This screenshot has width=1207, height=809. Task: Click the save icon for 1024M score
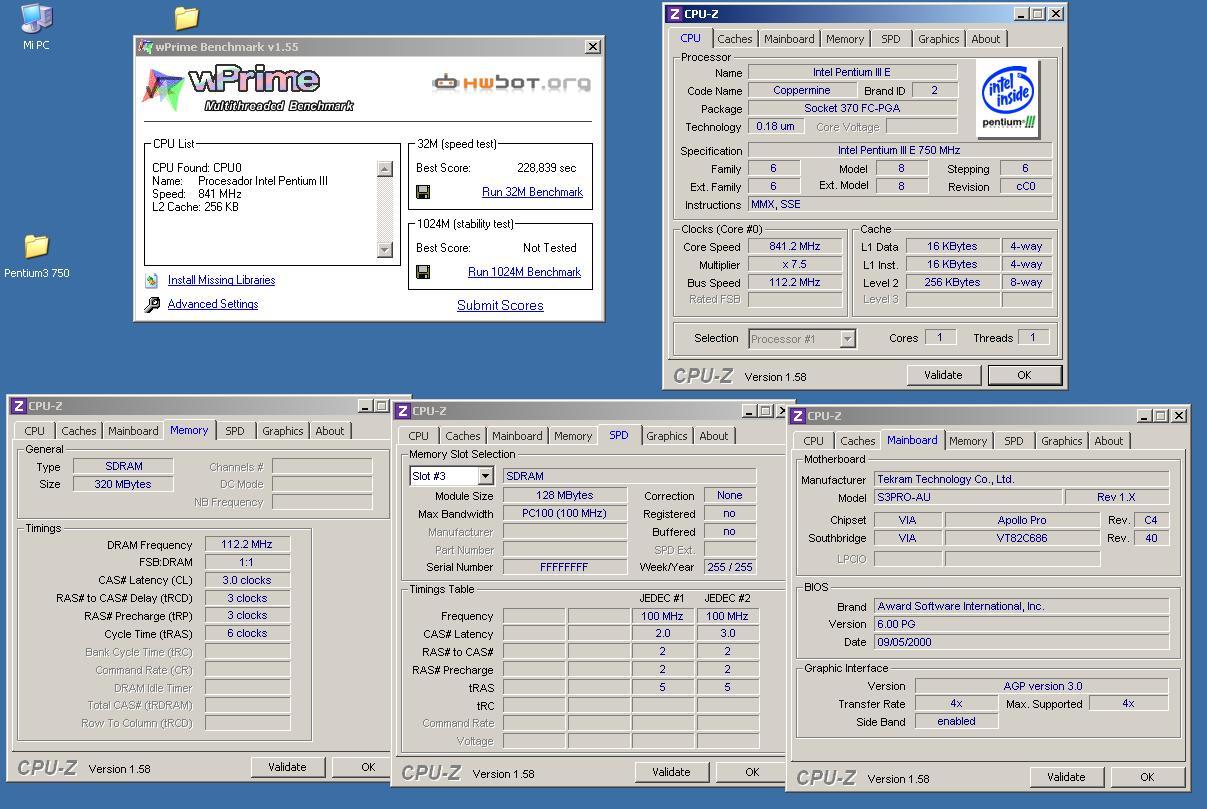[x=423, y=272]
